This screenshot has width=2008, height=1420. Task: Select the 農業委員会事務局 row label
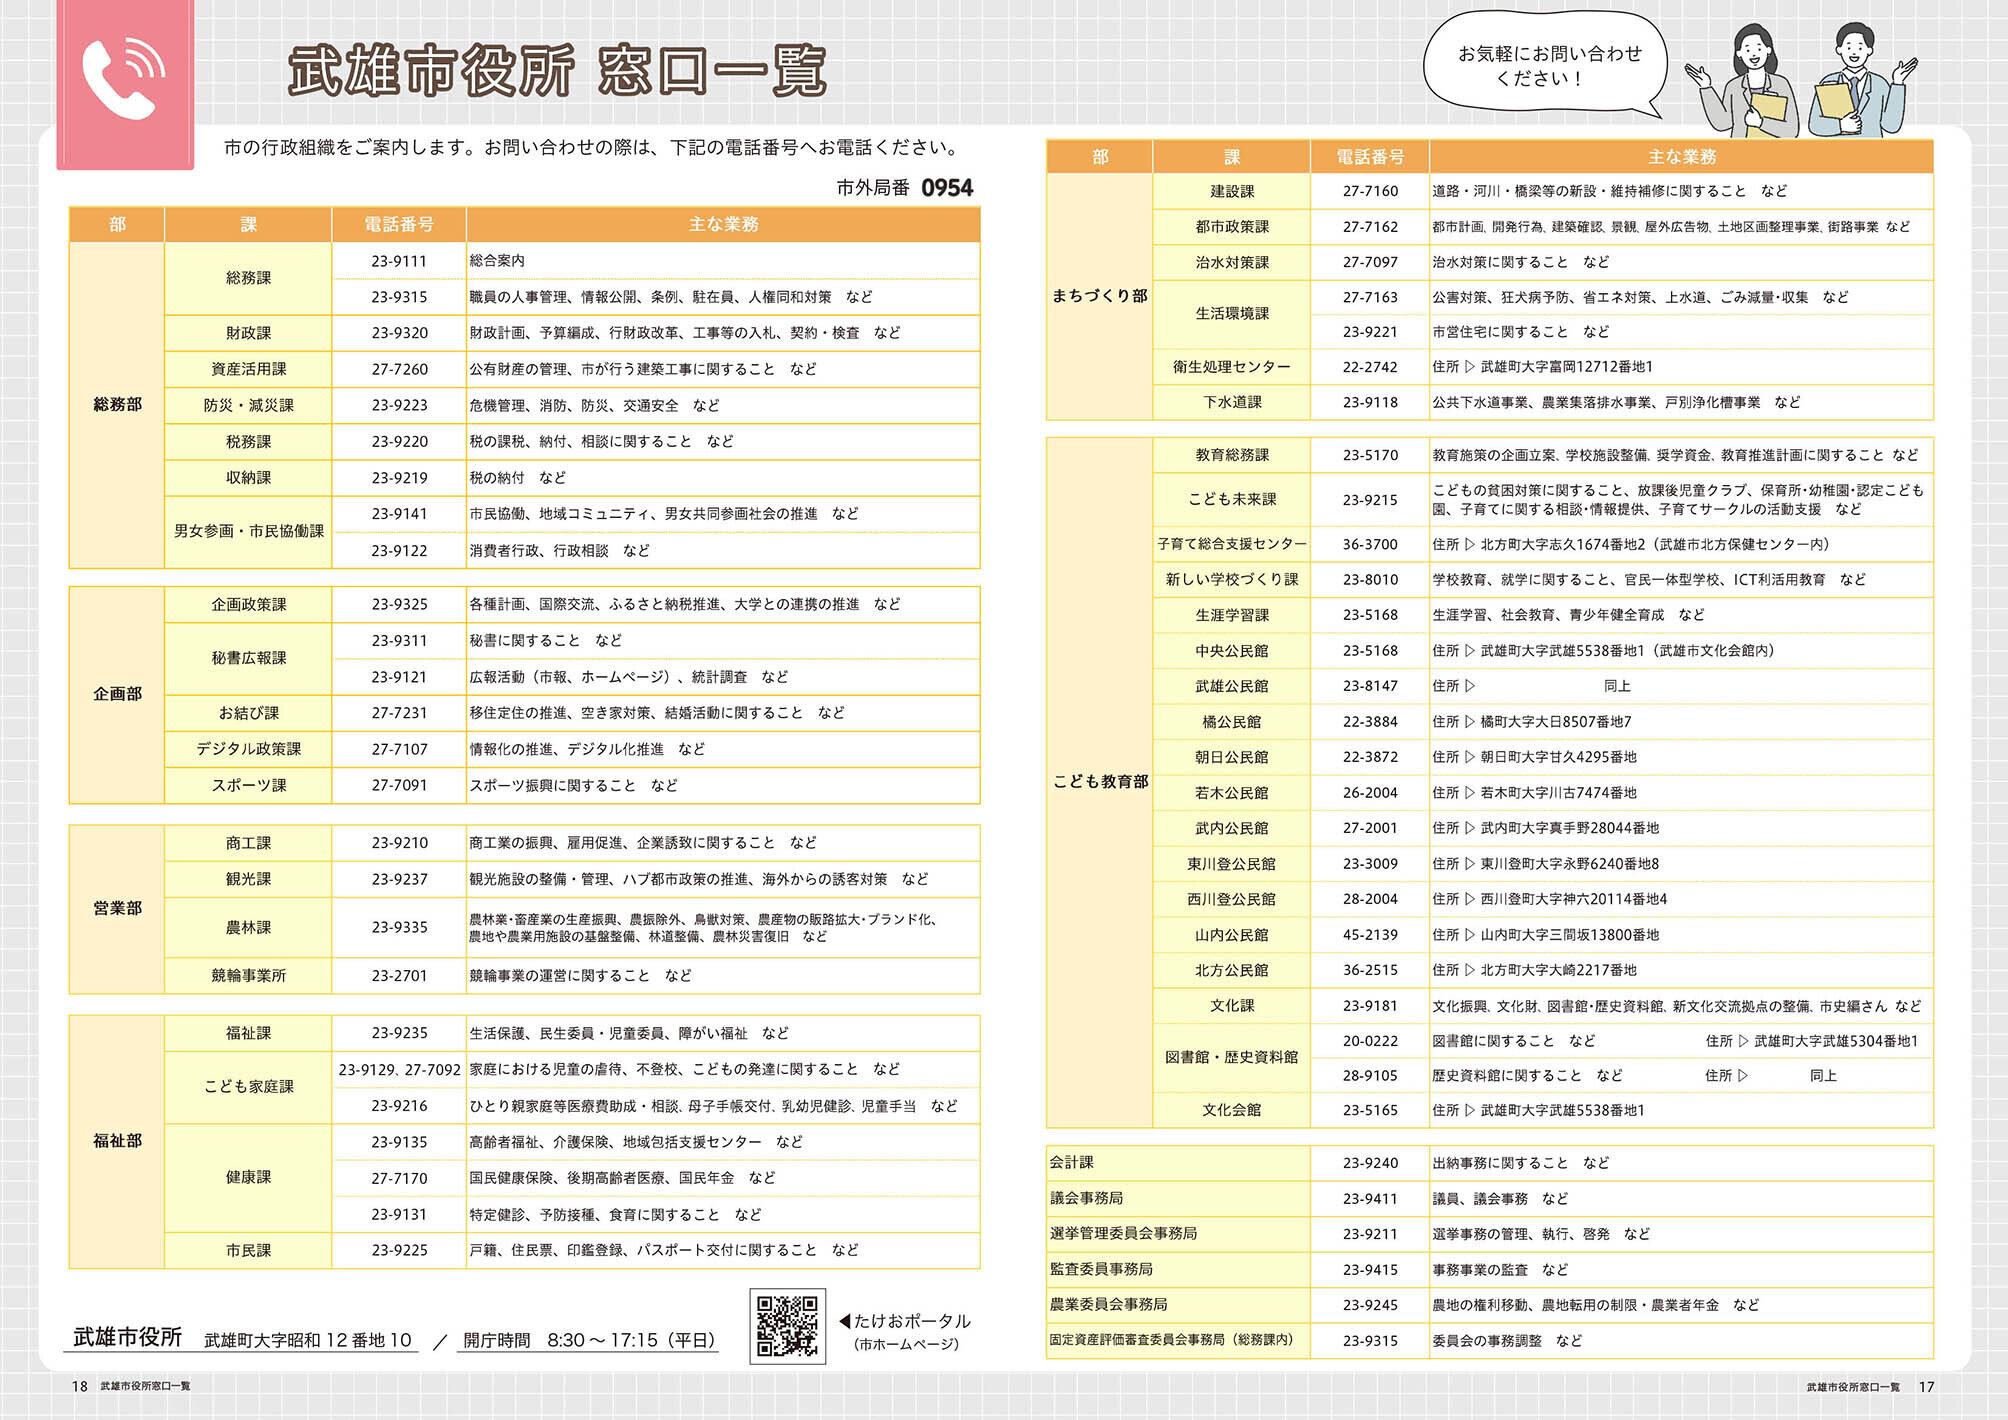(1178, 1305)
